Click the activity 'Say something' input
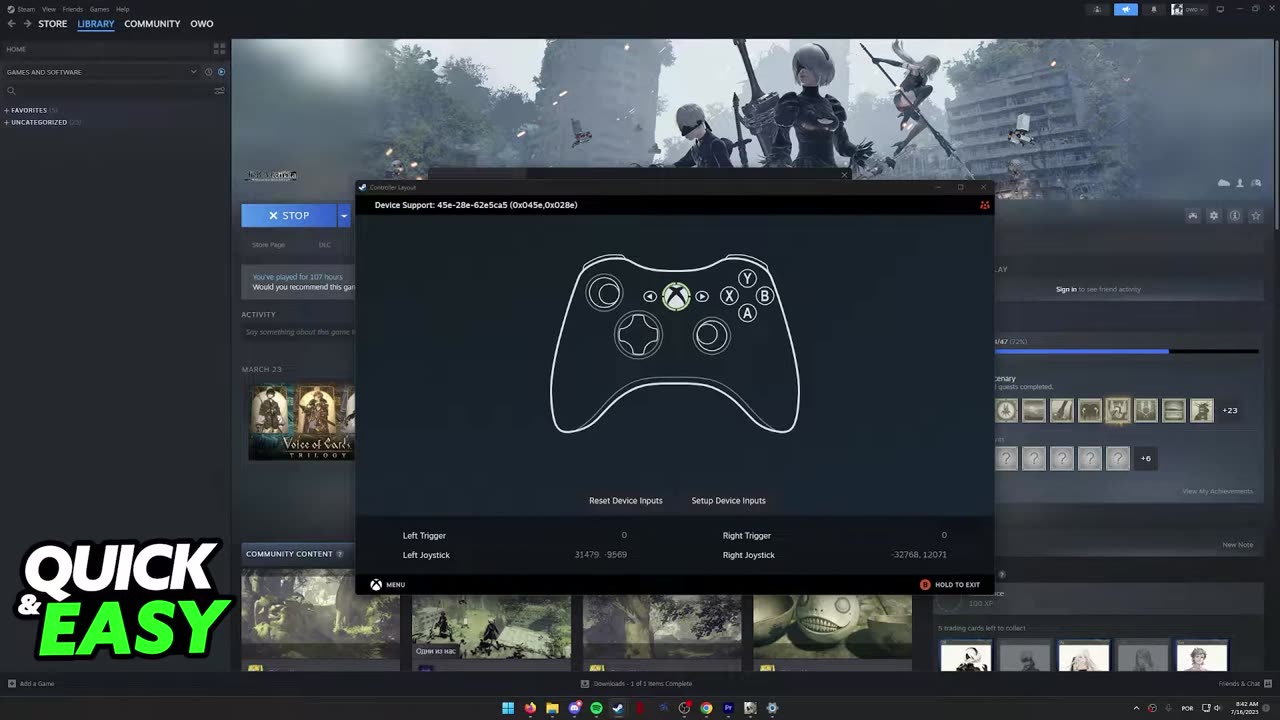The image size is (1280, 720). [x=299, y=332]
